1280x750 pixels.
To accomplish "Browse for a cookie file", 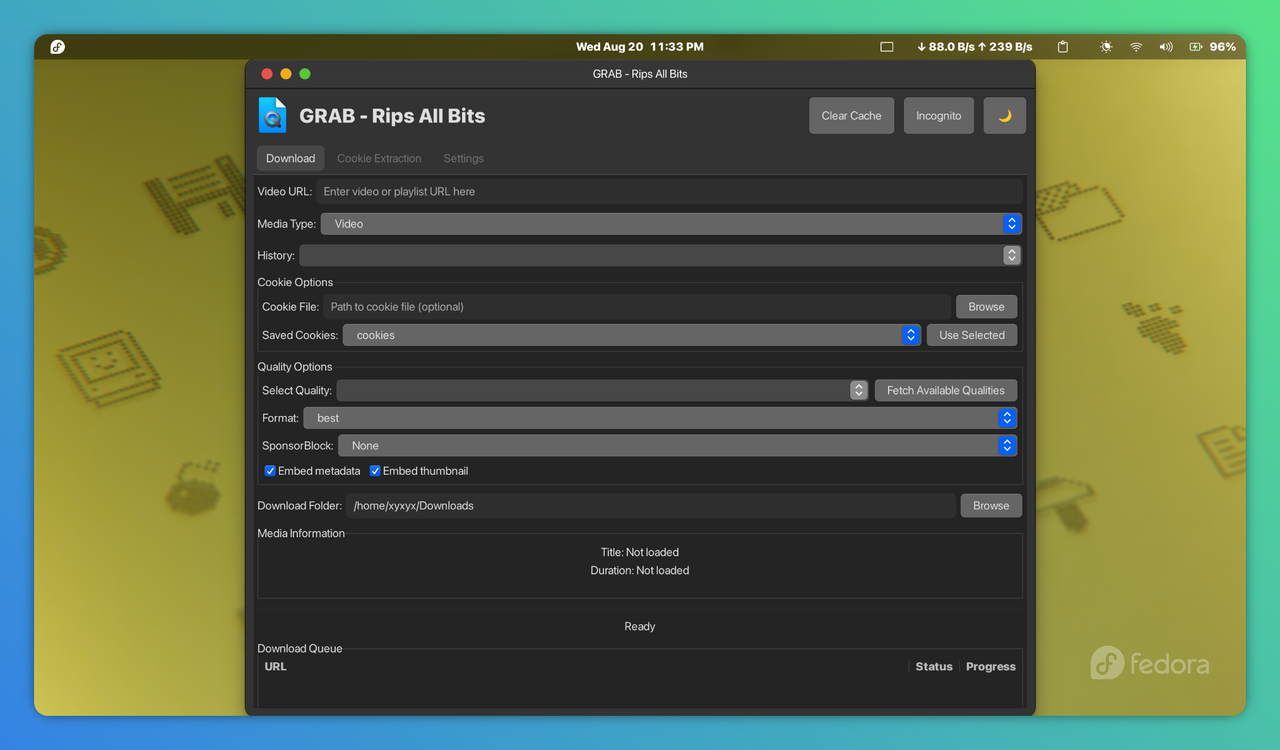I will click(x=986, y=306).
